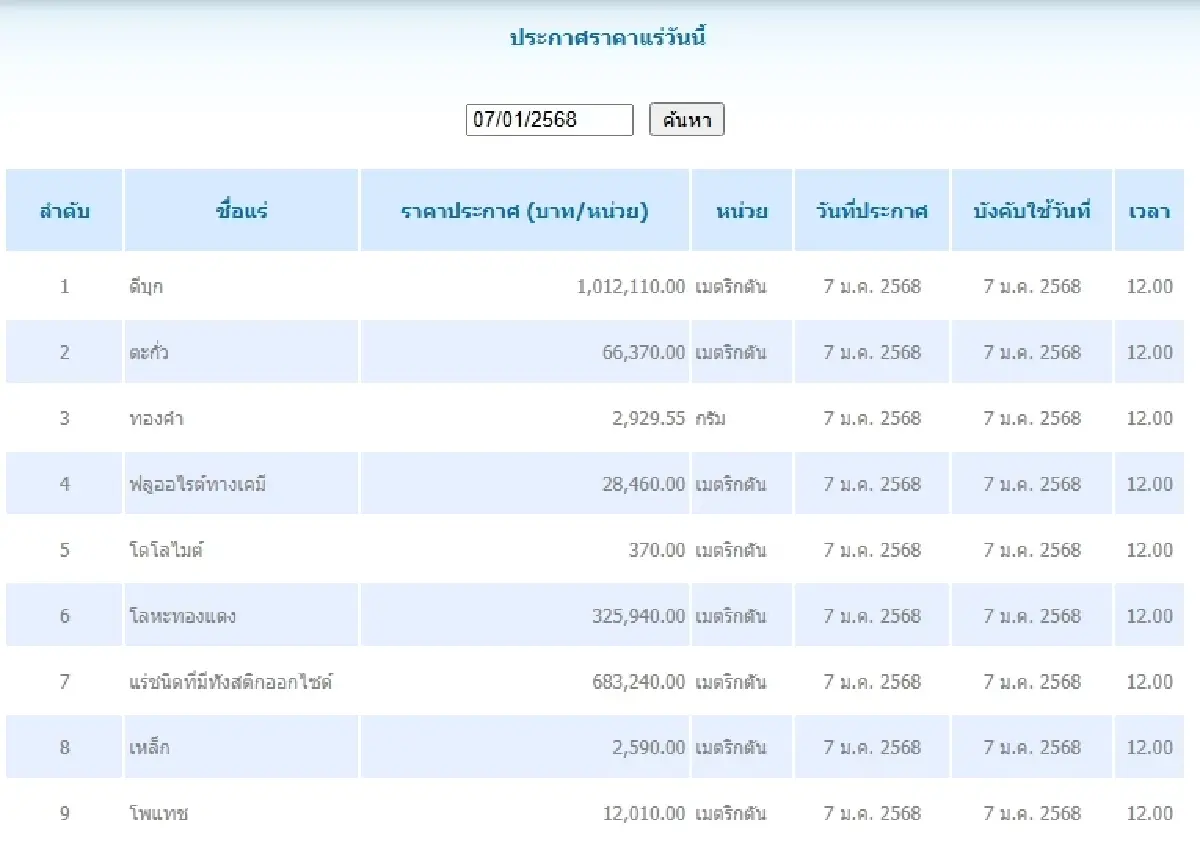Viewport: 1200px width, 847px height.
Task: Click the time 12.00 in the โดโลไมต์ row
Action: (1150, 550)
